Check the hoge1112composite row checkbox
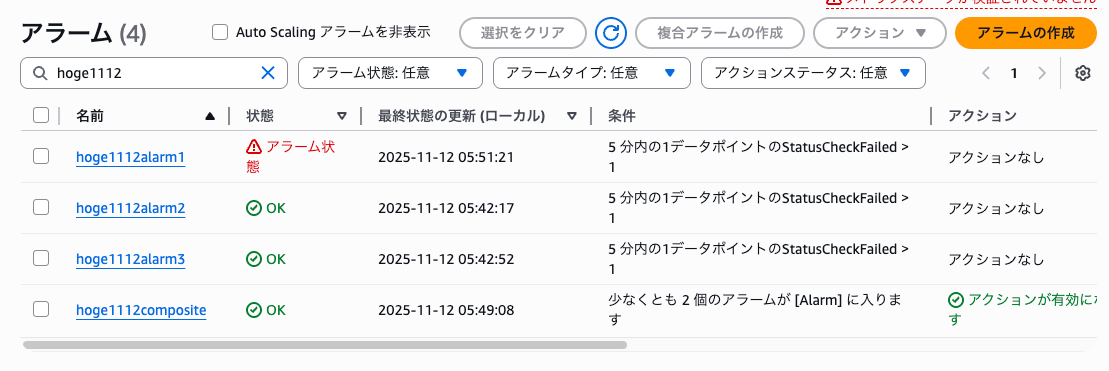This screenshot has height=371, width=1109. click(41, 309)
